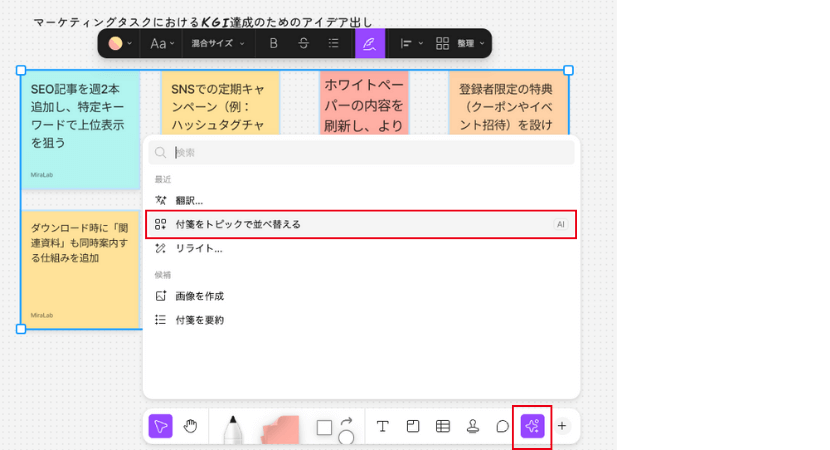Select the Table tool
Screen dimensions: 830x450
tap(443, 426)
